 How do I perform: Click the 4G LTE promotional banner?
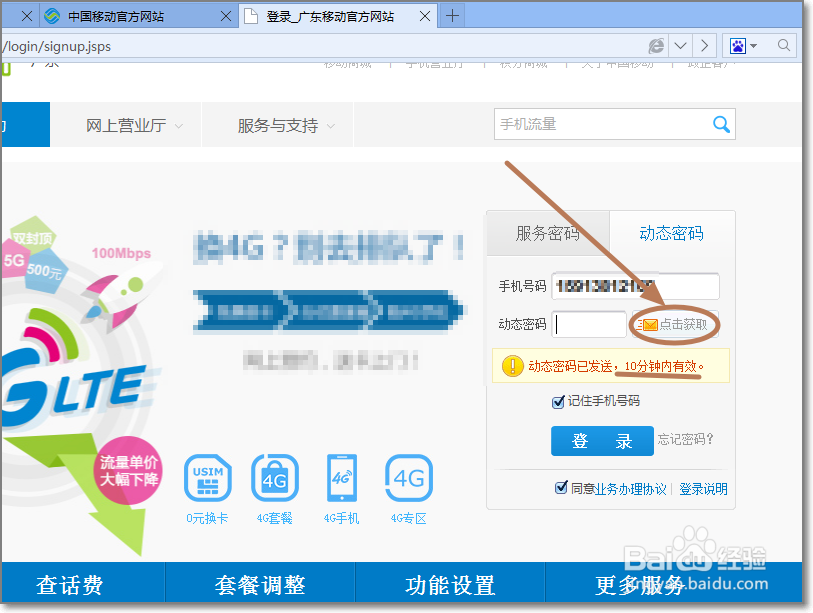81,386
